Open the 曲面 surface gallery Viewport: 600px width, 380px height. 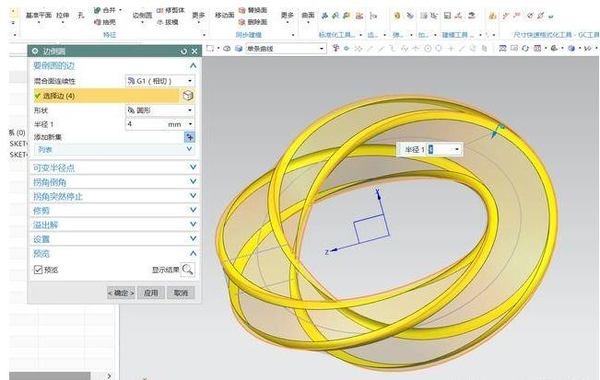tap(308, 15)
